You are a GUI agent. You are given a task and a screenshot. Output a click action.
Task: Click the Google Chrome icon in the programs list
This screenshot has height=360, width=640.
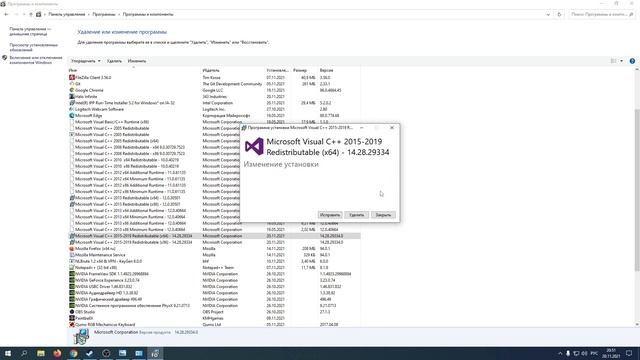(x=72, y=90)
